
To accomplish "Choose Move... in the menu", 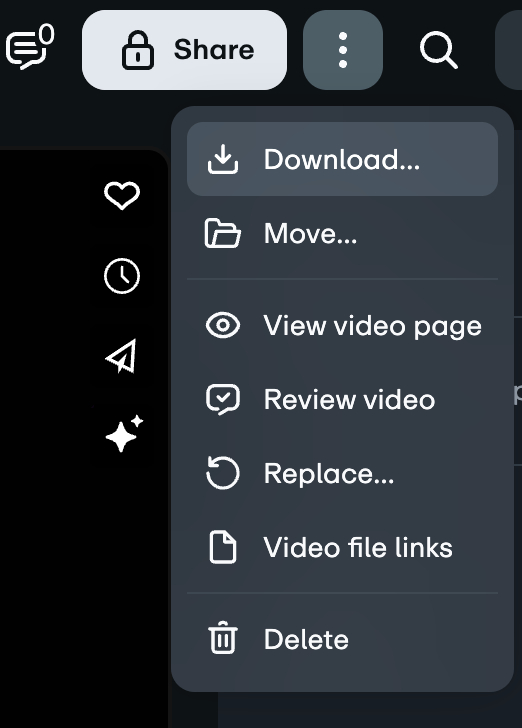I will pos(342,233).
